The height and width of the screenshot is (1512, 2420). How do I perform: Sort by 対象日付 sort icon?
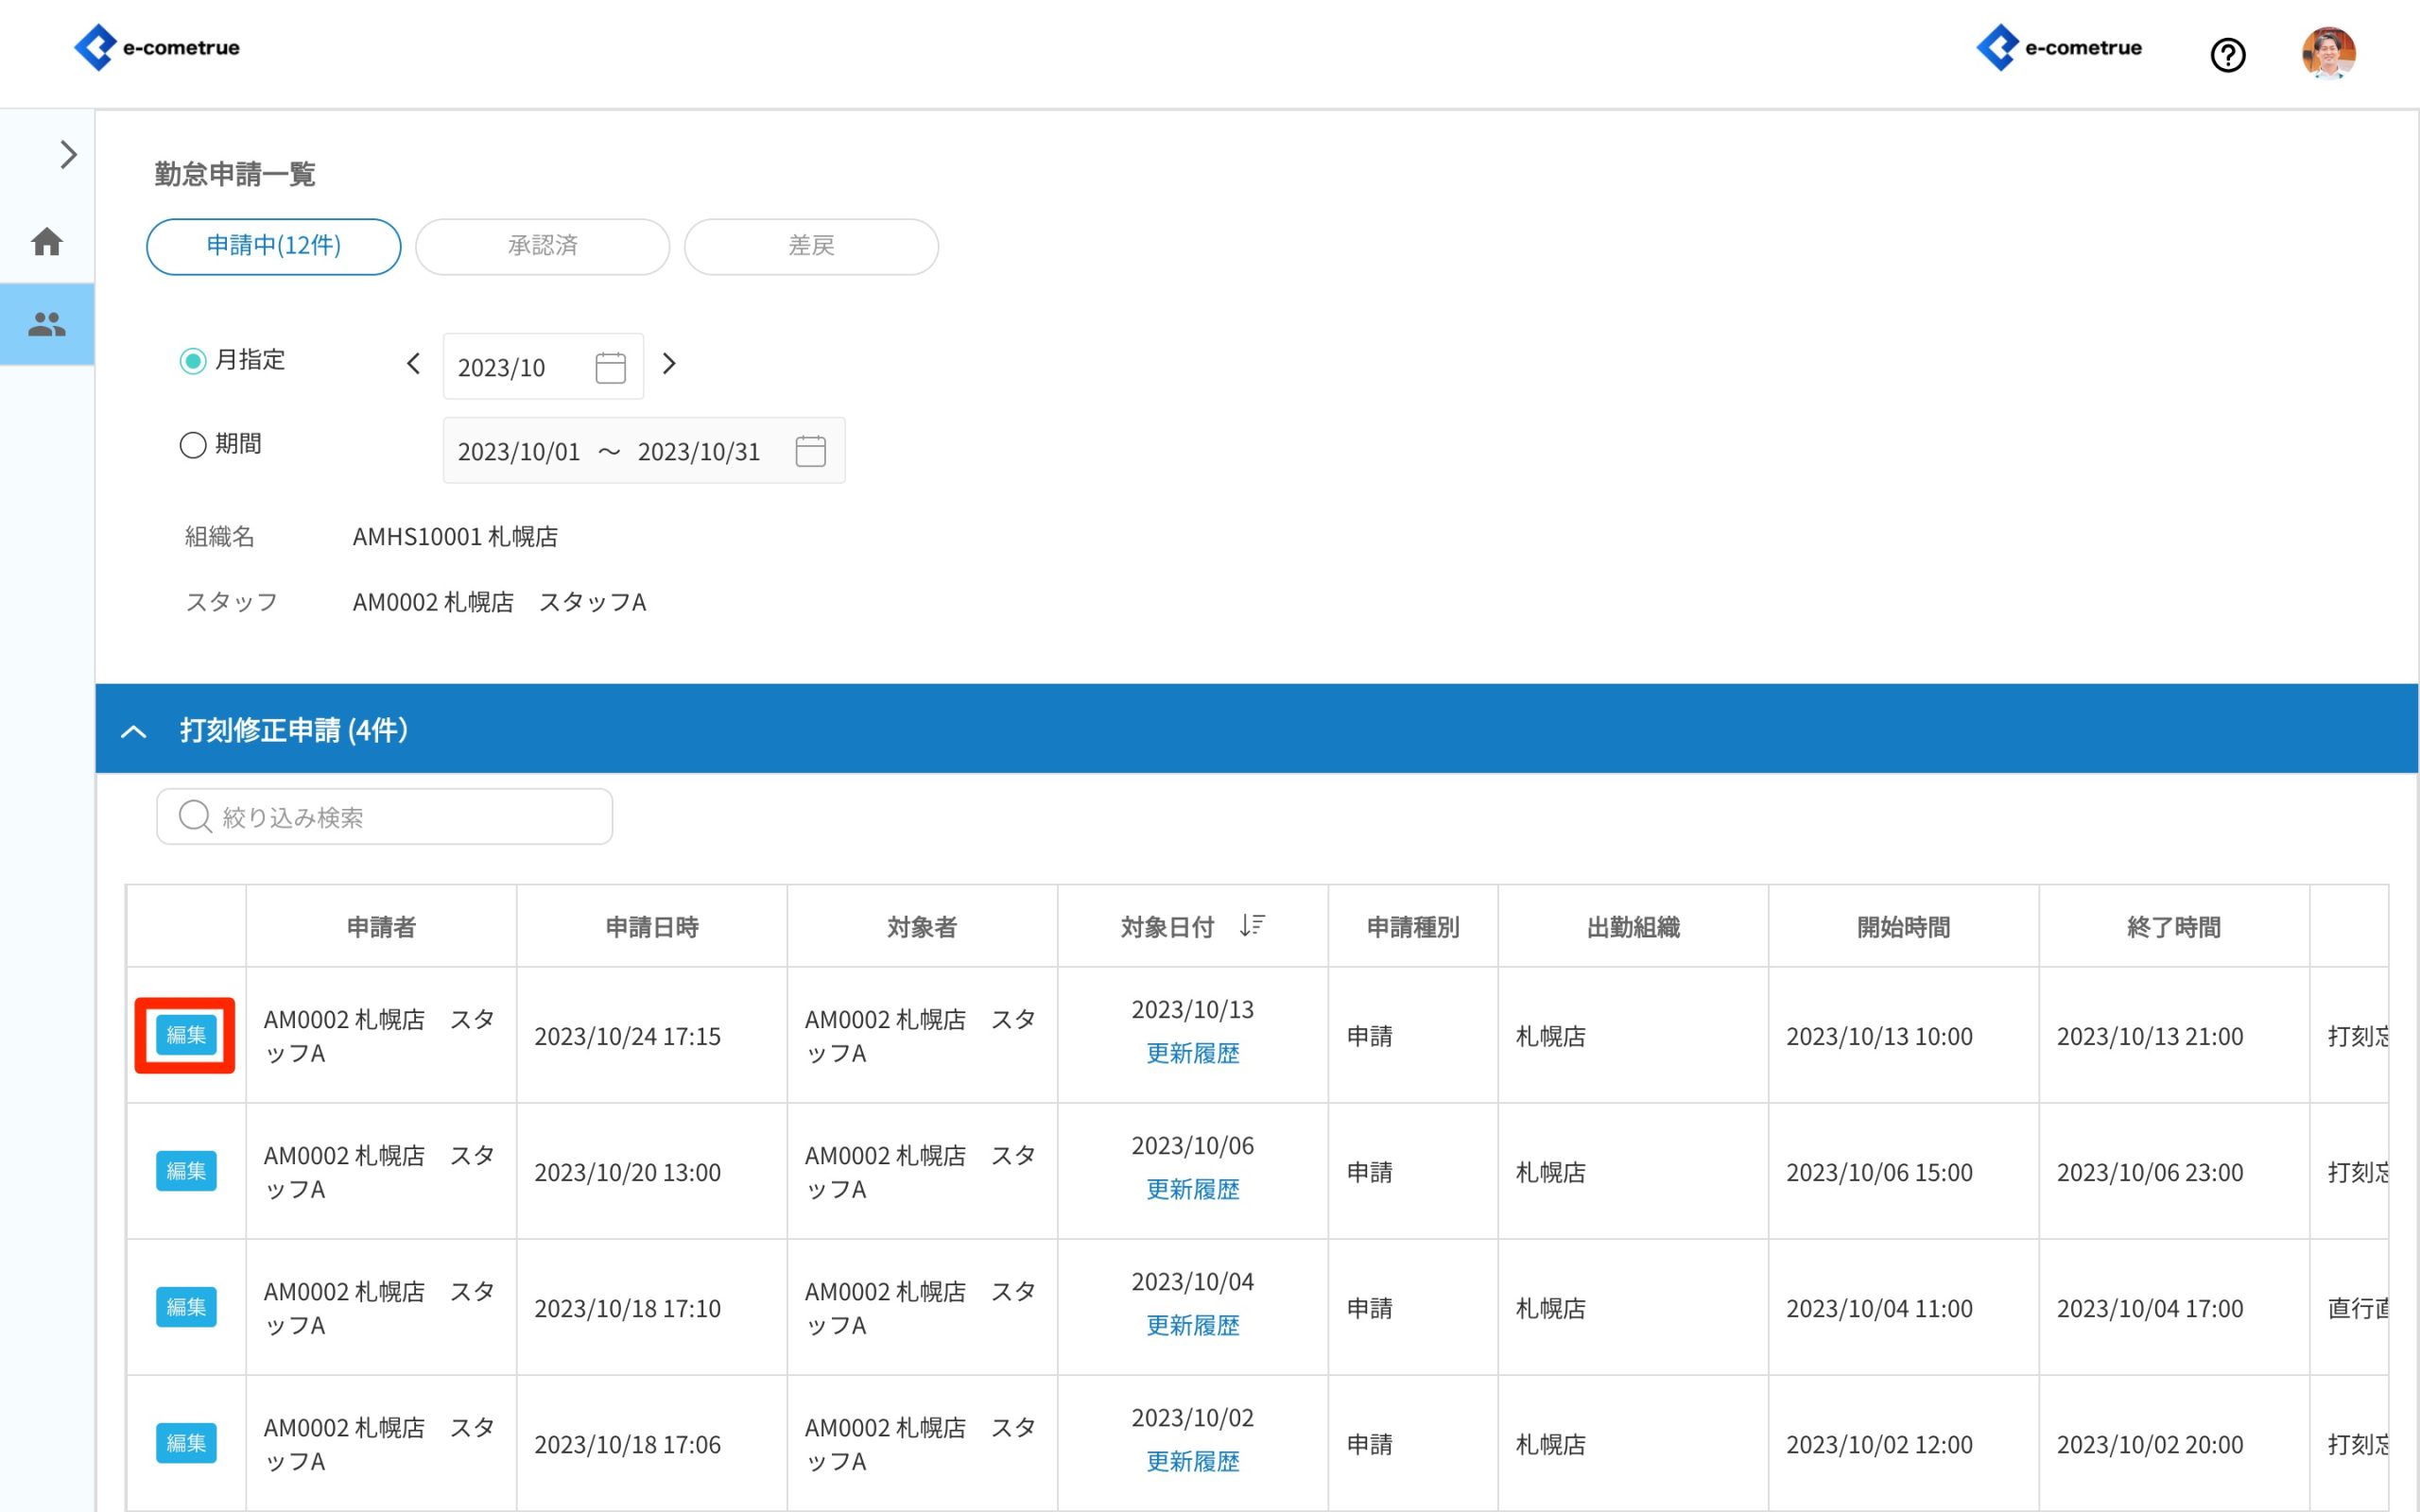pyautogui.click(x=1252, y=925)
